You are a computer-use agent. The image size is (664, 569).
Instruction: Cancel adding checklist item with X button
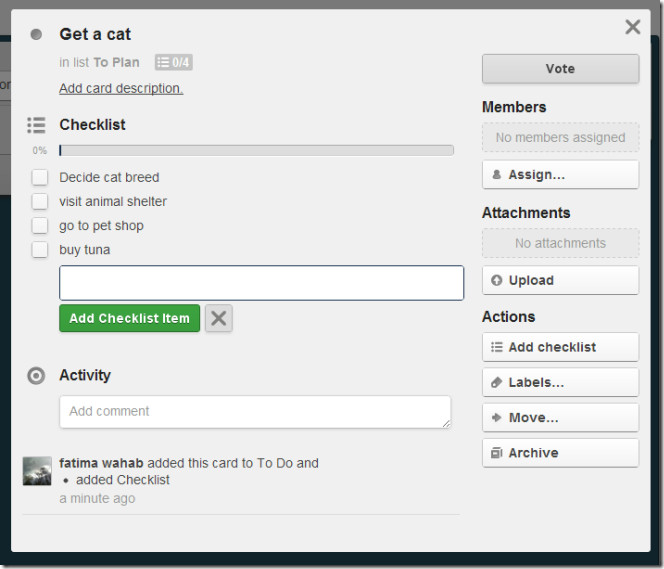tap(219, 318)
